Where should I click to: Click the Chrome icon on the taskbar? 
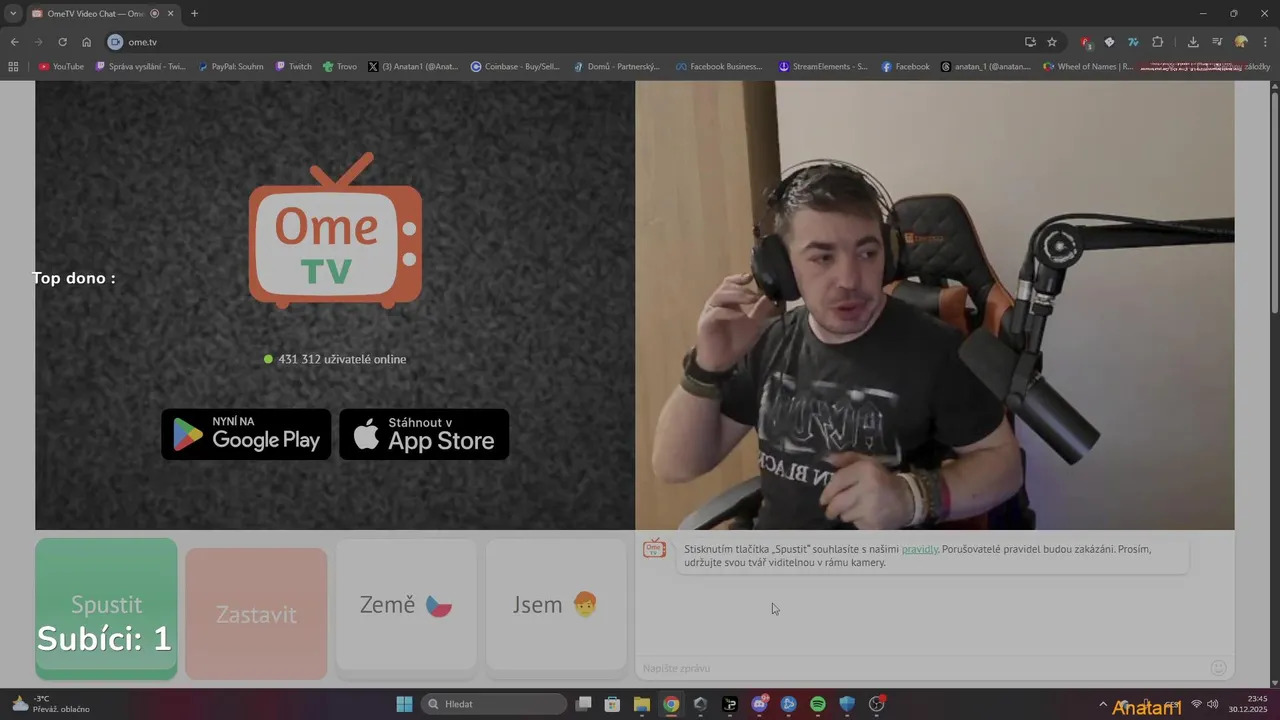(671, 704)
